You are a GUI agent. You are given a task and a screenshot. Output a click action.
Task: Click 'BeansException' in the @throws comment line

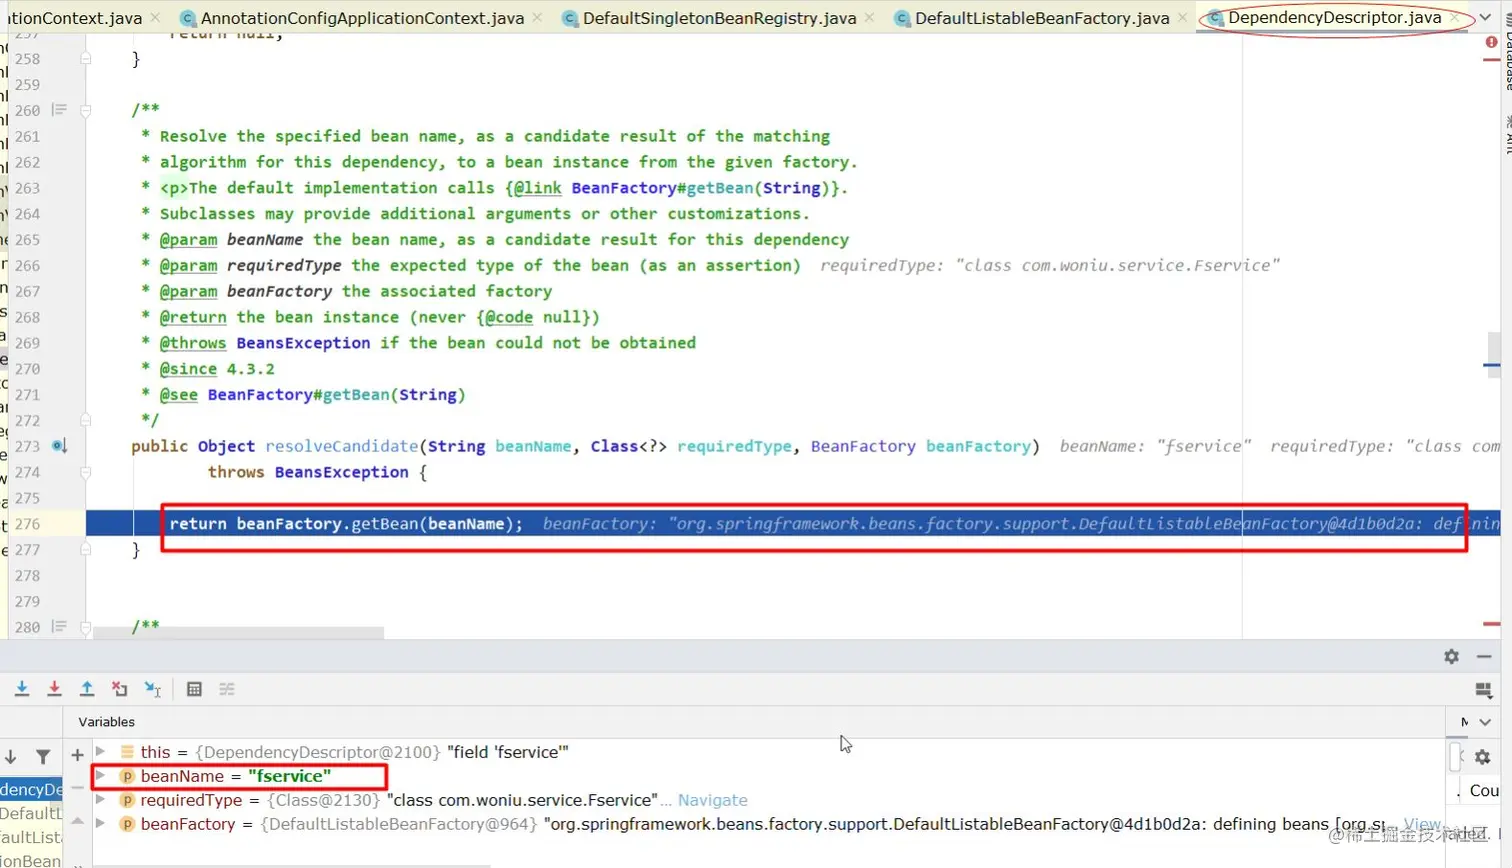click(x=303, y=343)
